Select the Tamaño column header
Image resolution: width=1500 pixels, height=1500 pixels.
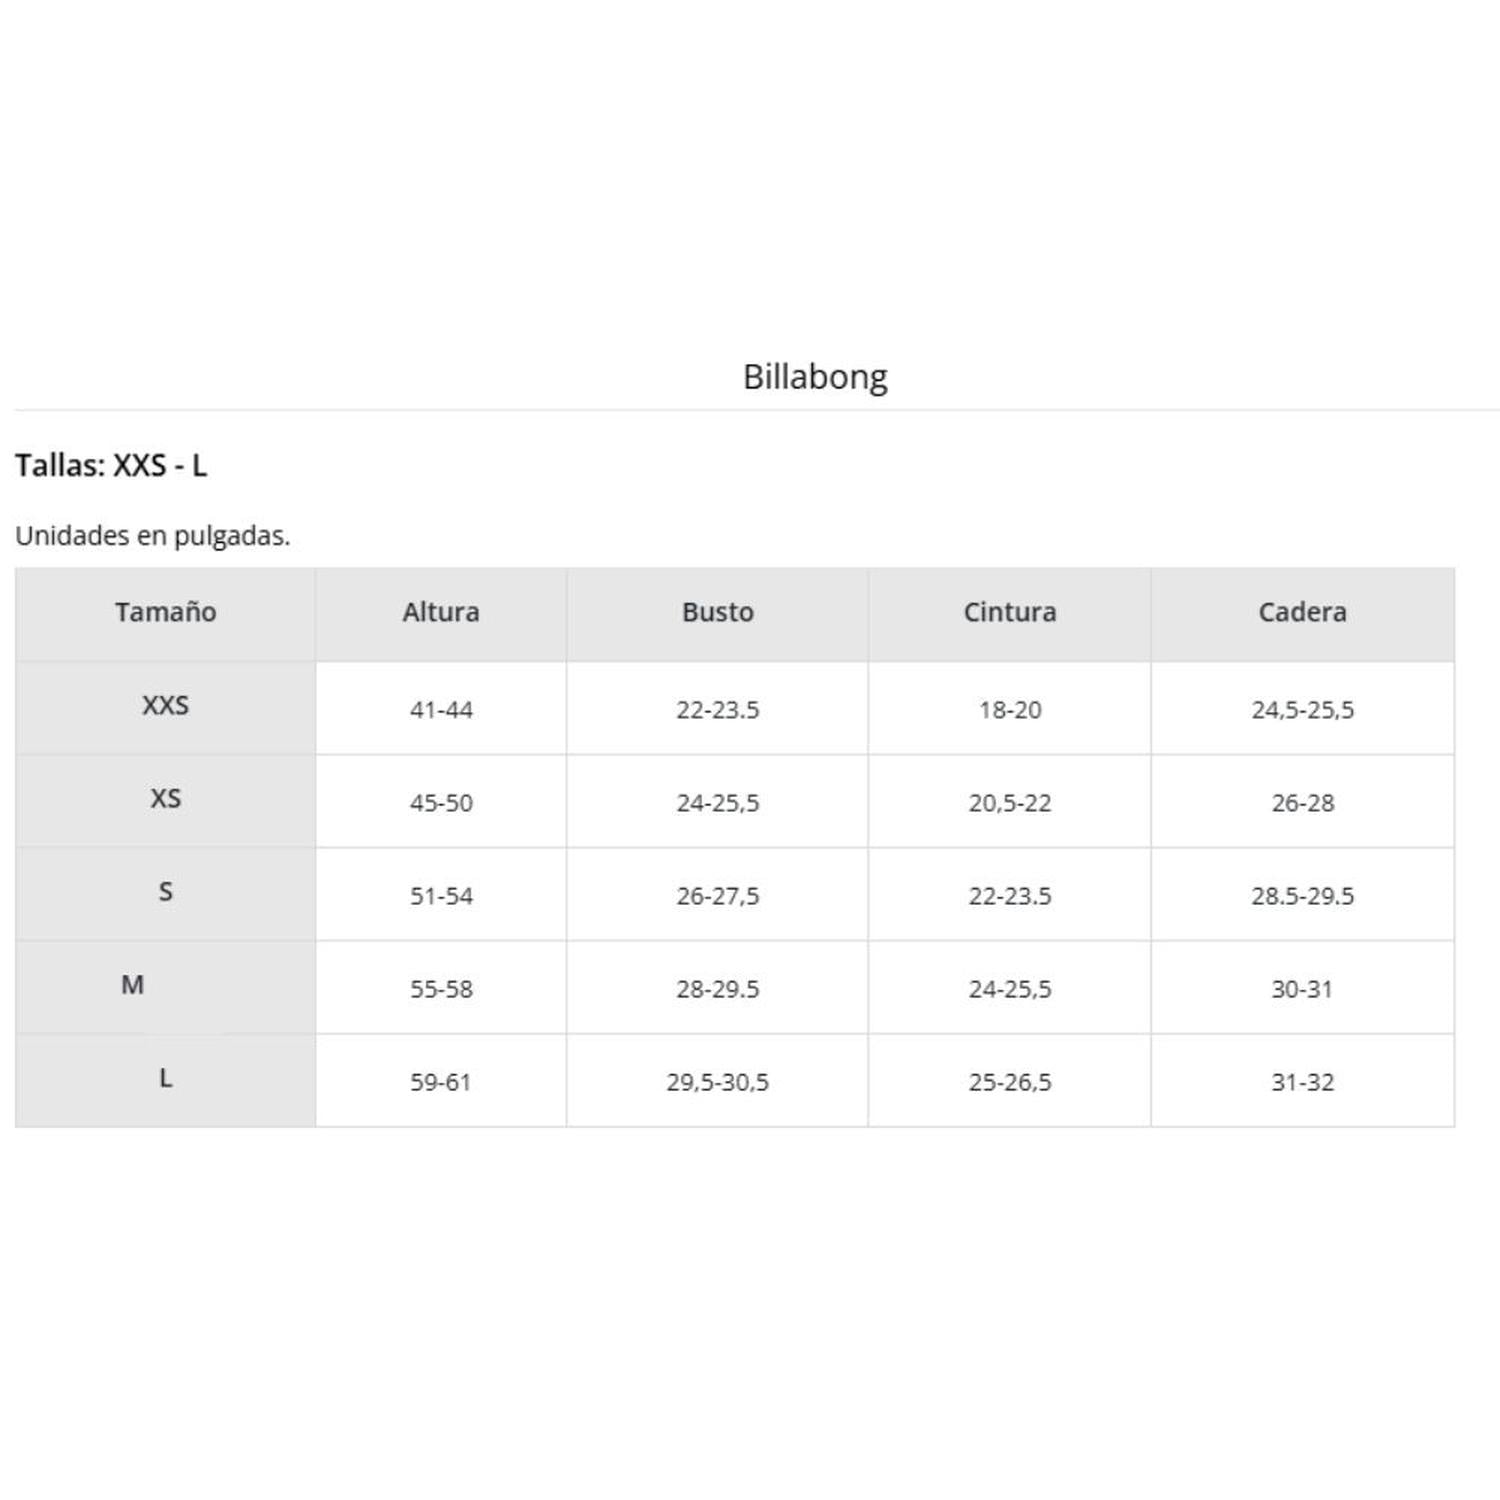pyautogui.click(x=166, y=612)
